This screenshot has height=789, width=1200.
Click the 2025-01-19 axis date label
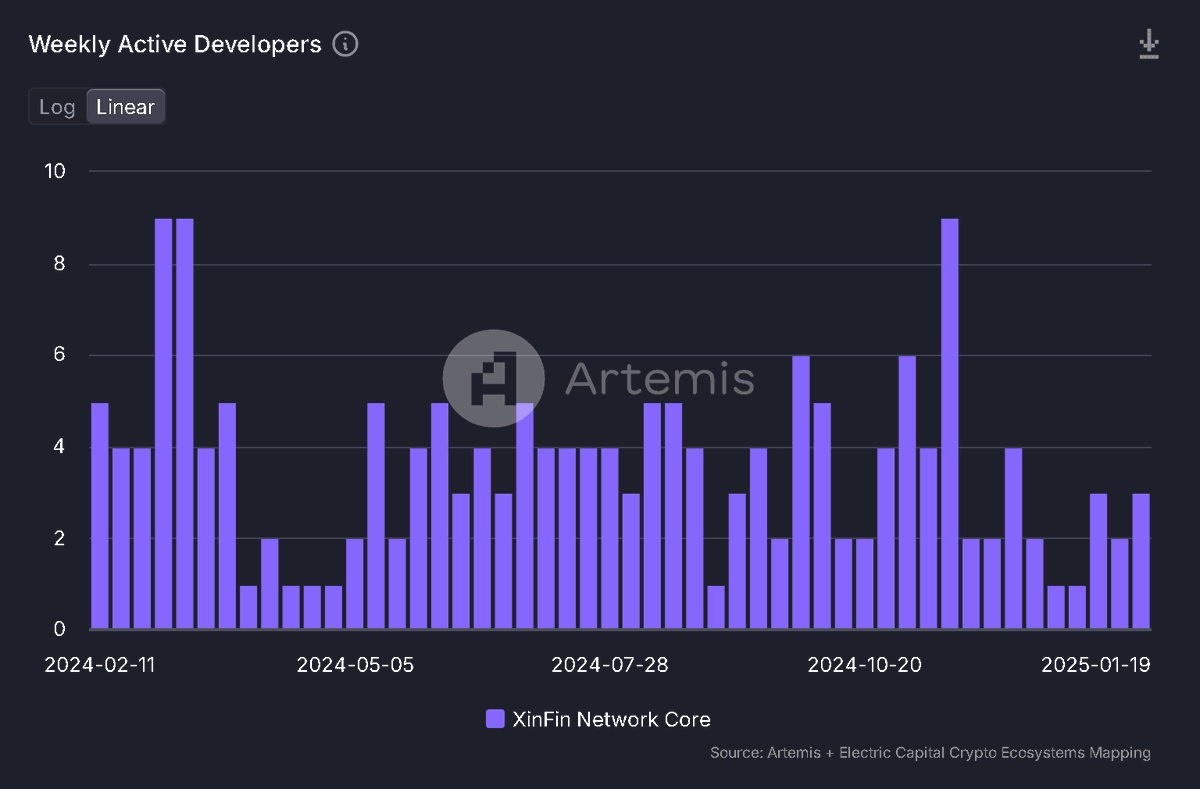(1096, 665)
